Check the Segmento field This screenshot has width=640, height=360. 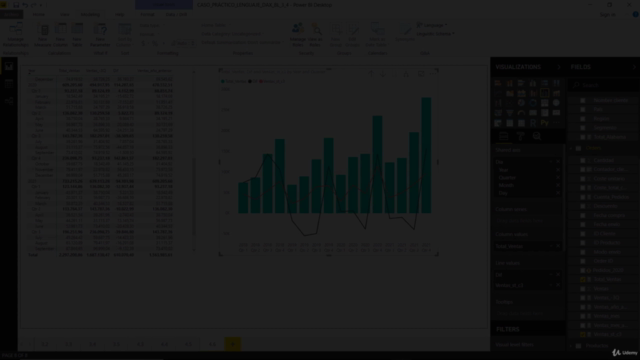pyautogui.click(x=583, y=128)
